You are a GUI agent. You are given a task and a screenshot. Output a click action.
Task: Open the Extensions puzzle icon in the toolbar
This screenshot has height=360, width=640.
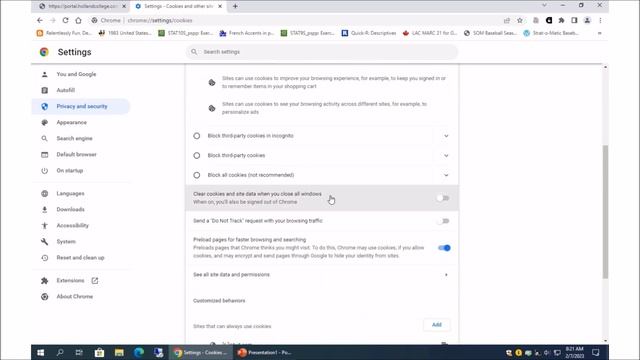pos(562,20)
